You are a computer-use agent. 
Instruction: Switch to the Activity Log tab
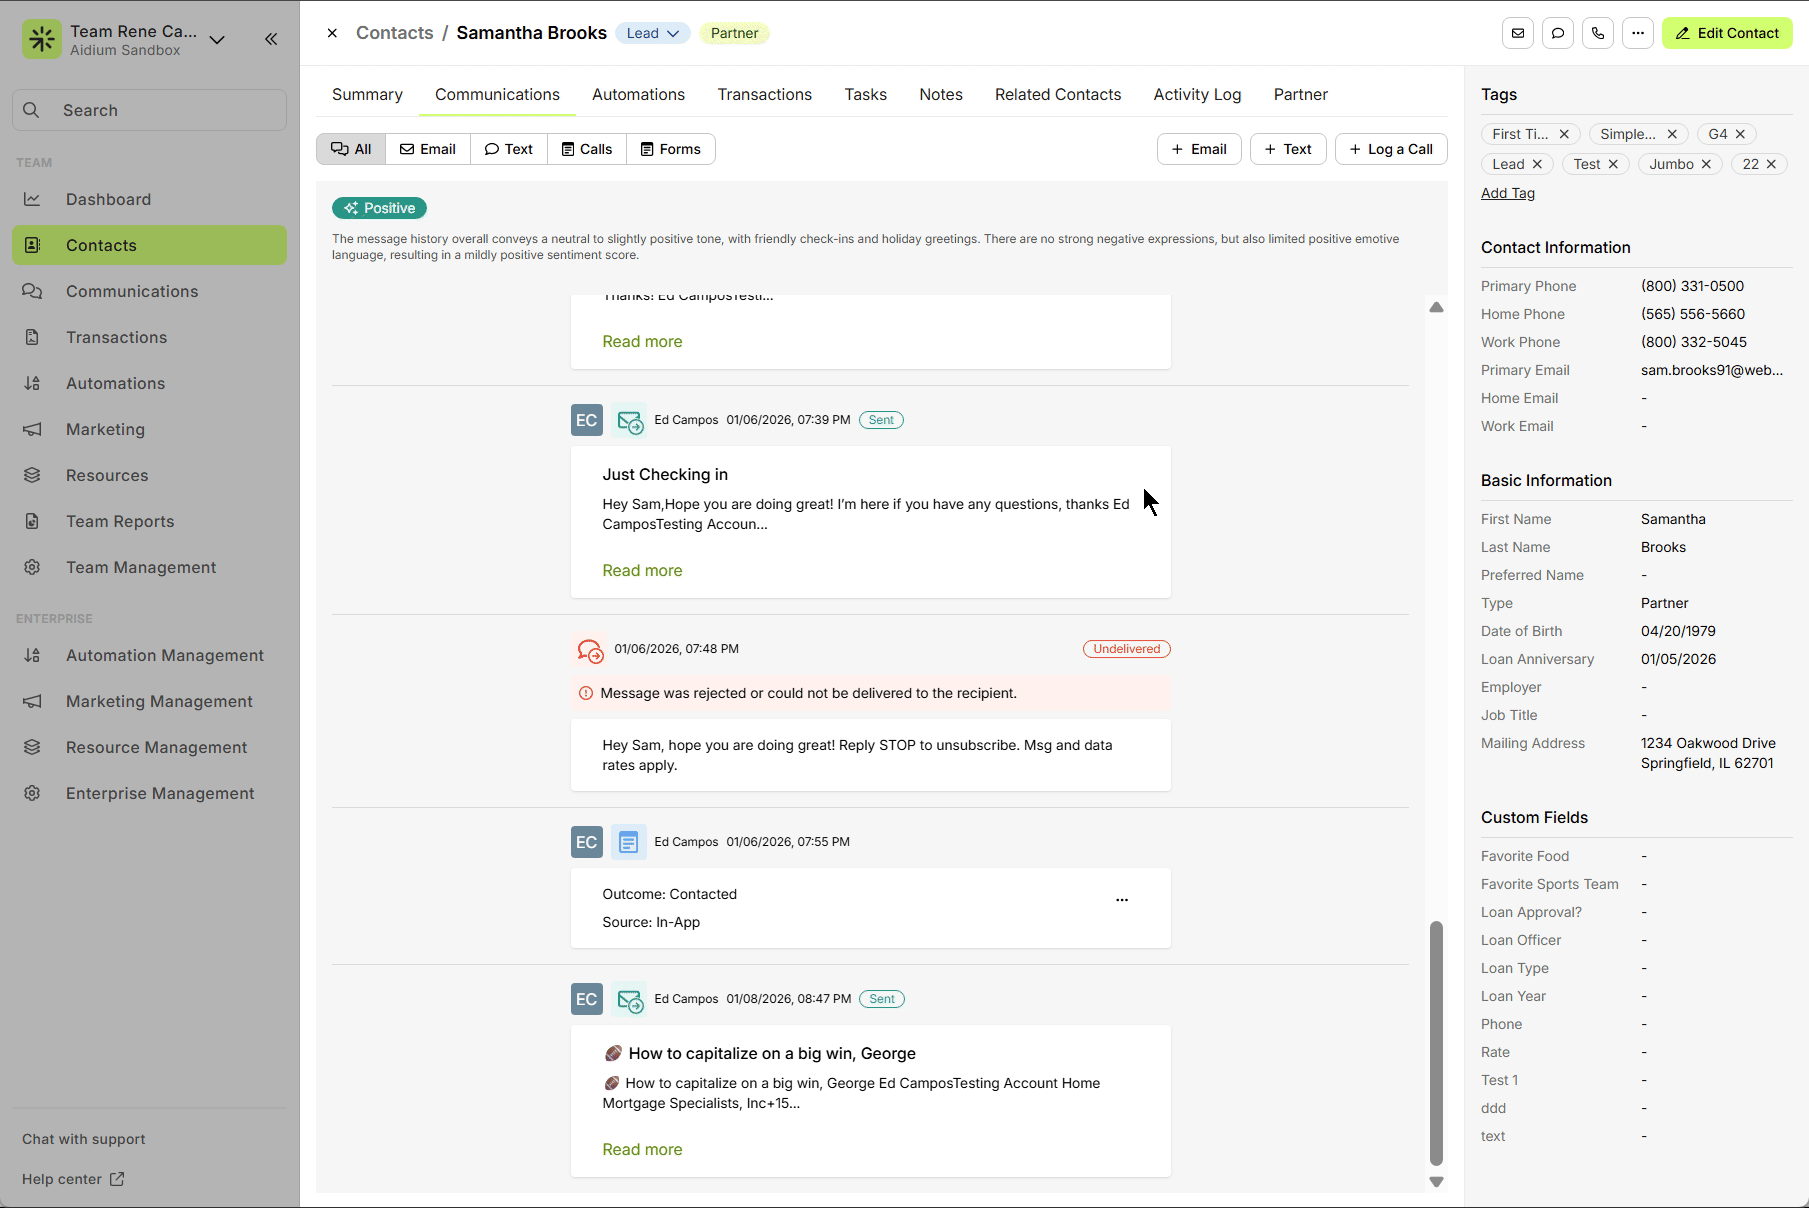point(1197,94)
